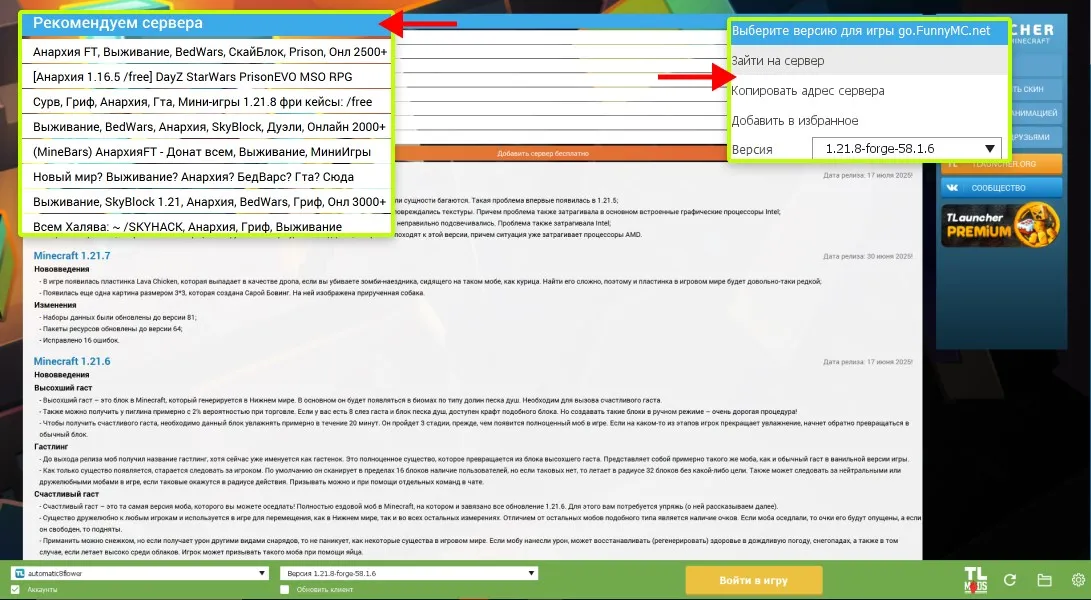The width and height of the screenshot is (1091, 600).
Task: Select server 'Выживание, SkyBlock 1.21, Анархия, BedWars'
Action: (207, 202)
